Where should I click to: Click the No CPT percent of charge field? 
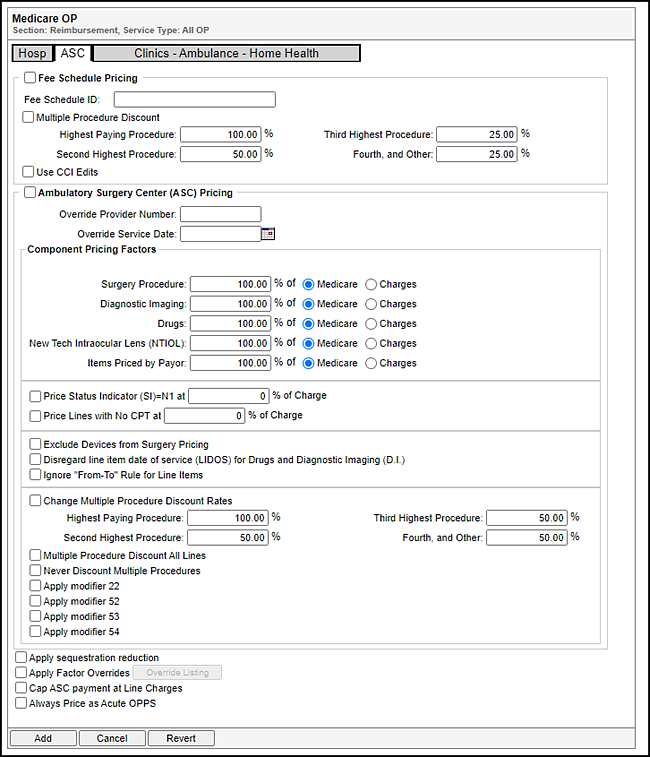(205, 416)
